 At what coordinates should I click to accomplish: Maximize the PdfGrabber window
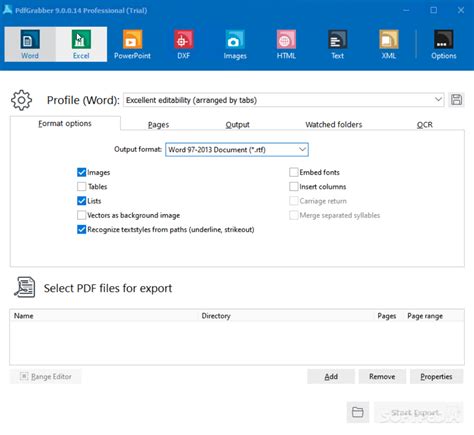[x=433, y=10]
